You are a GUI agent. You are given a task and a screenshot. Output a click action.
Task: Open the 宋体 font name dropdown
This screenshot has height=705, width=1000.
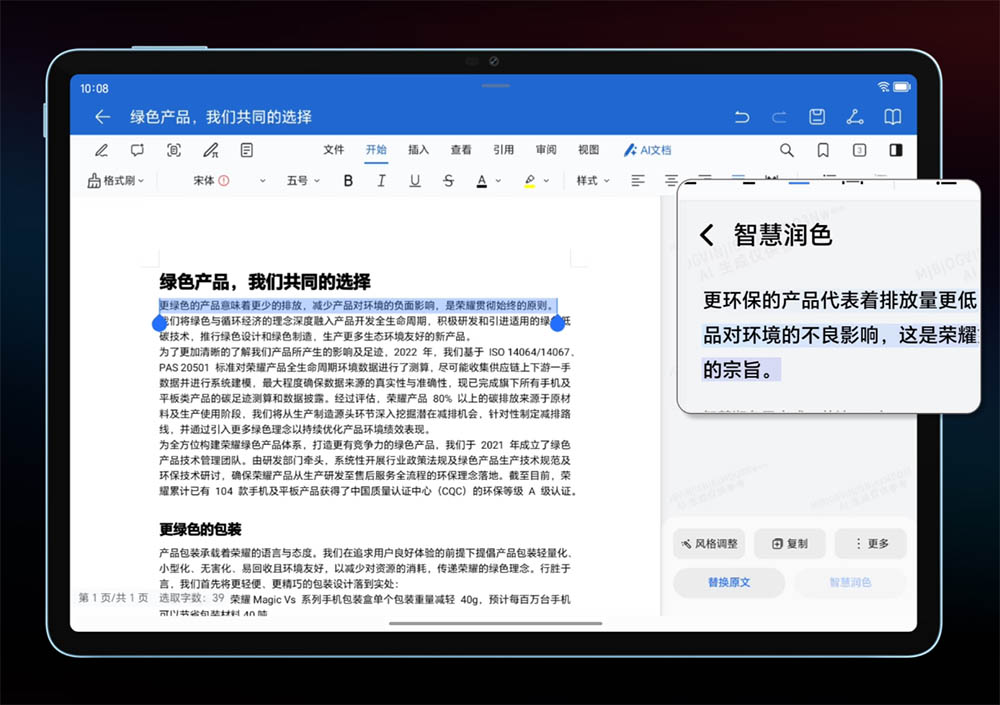coord(229,181)
